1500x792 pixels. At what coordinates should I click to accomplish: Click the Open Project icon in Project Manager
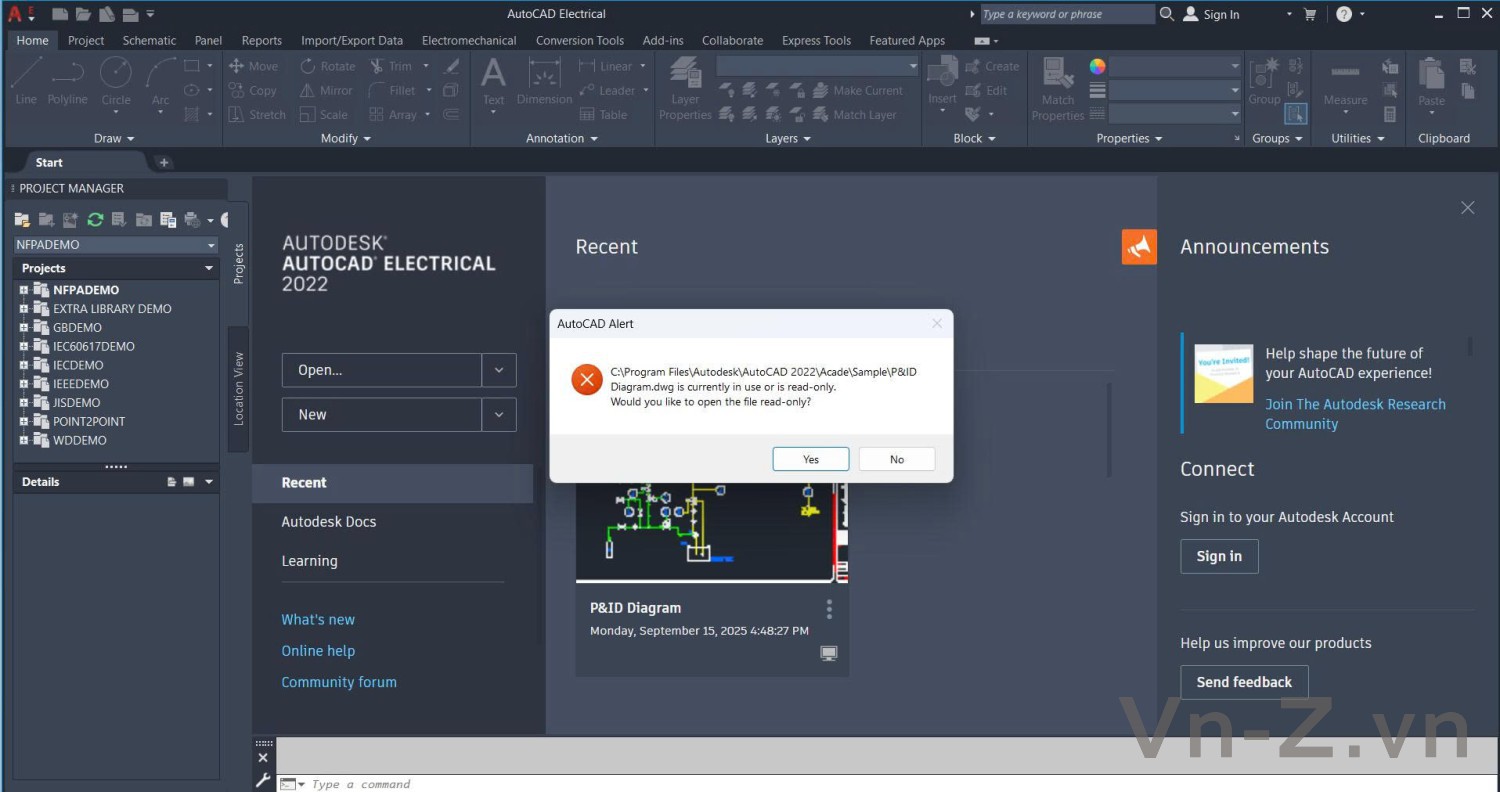[x=21, y=220]
